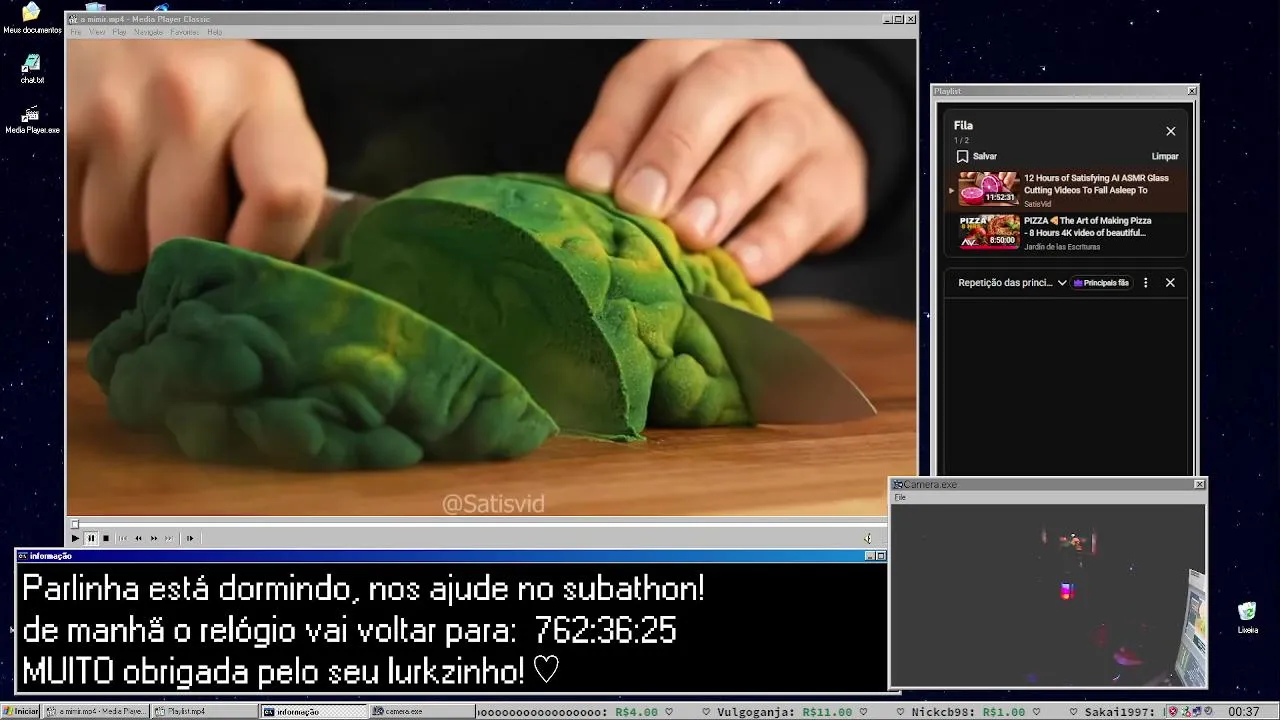Pause the video in Media Player Classic

coord(90,538)
